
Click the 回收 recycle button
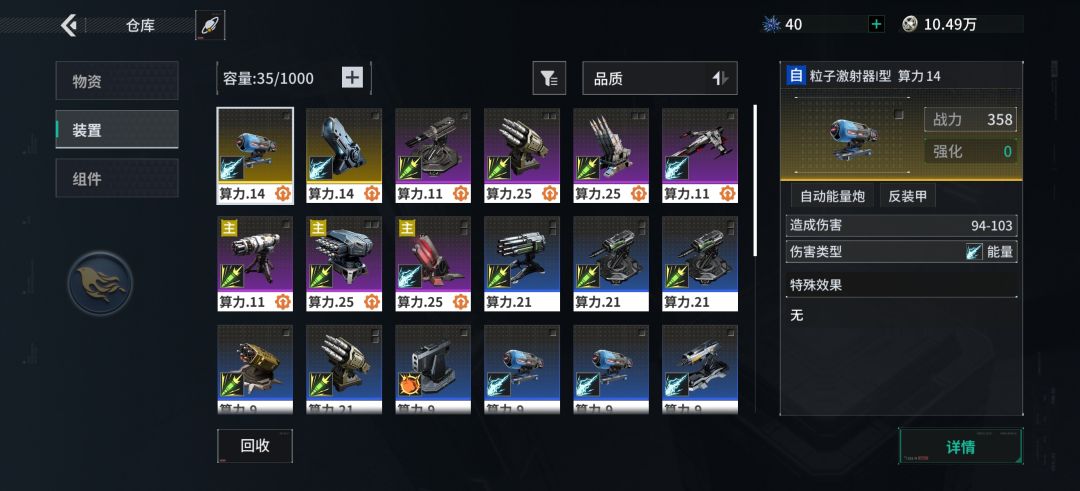click(x=255, y=446)
